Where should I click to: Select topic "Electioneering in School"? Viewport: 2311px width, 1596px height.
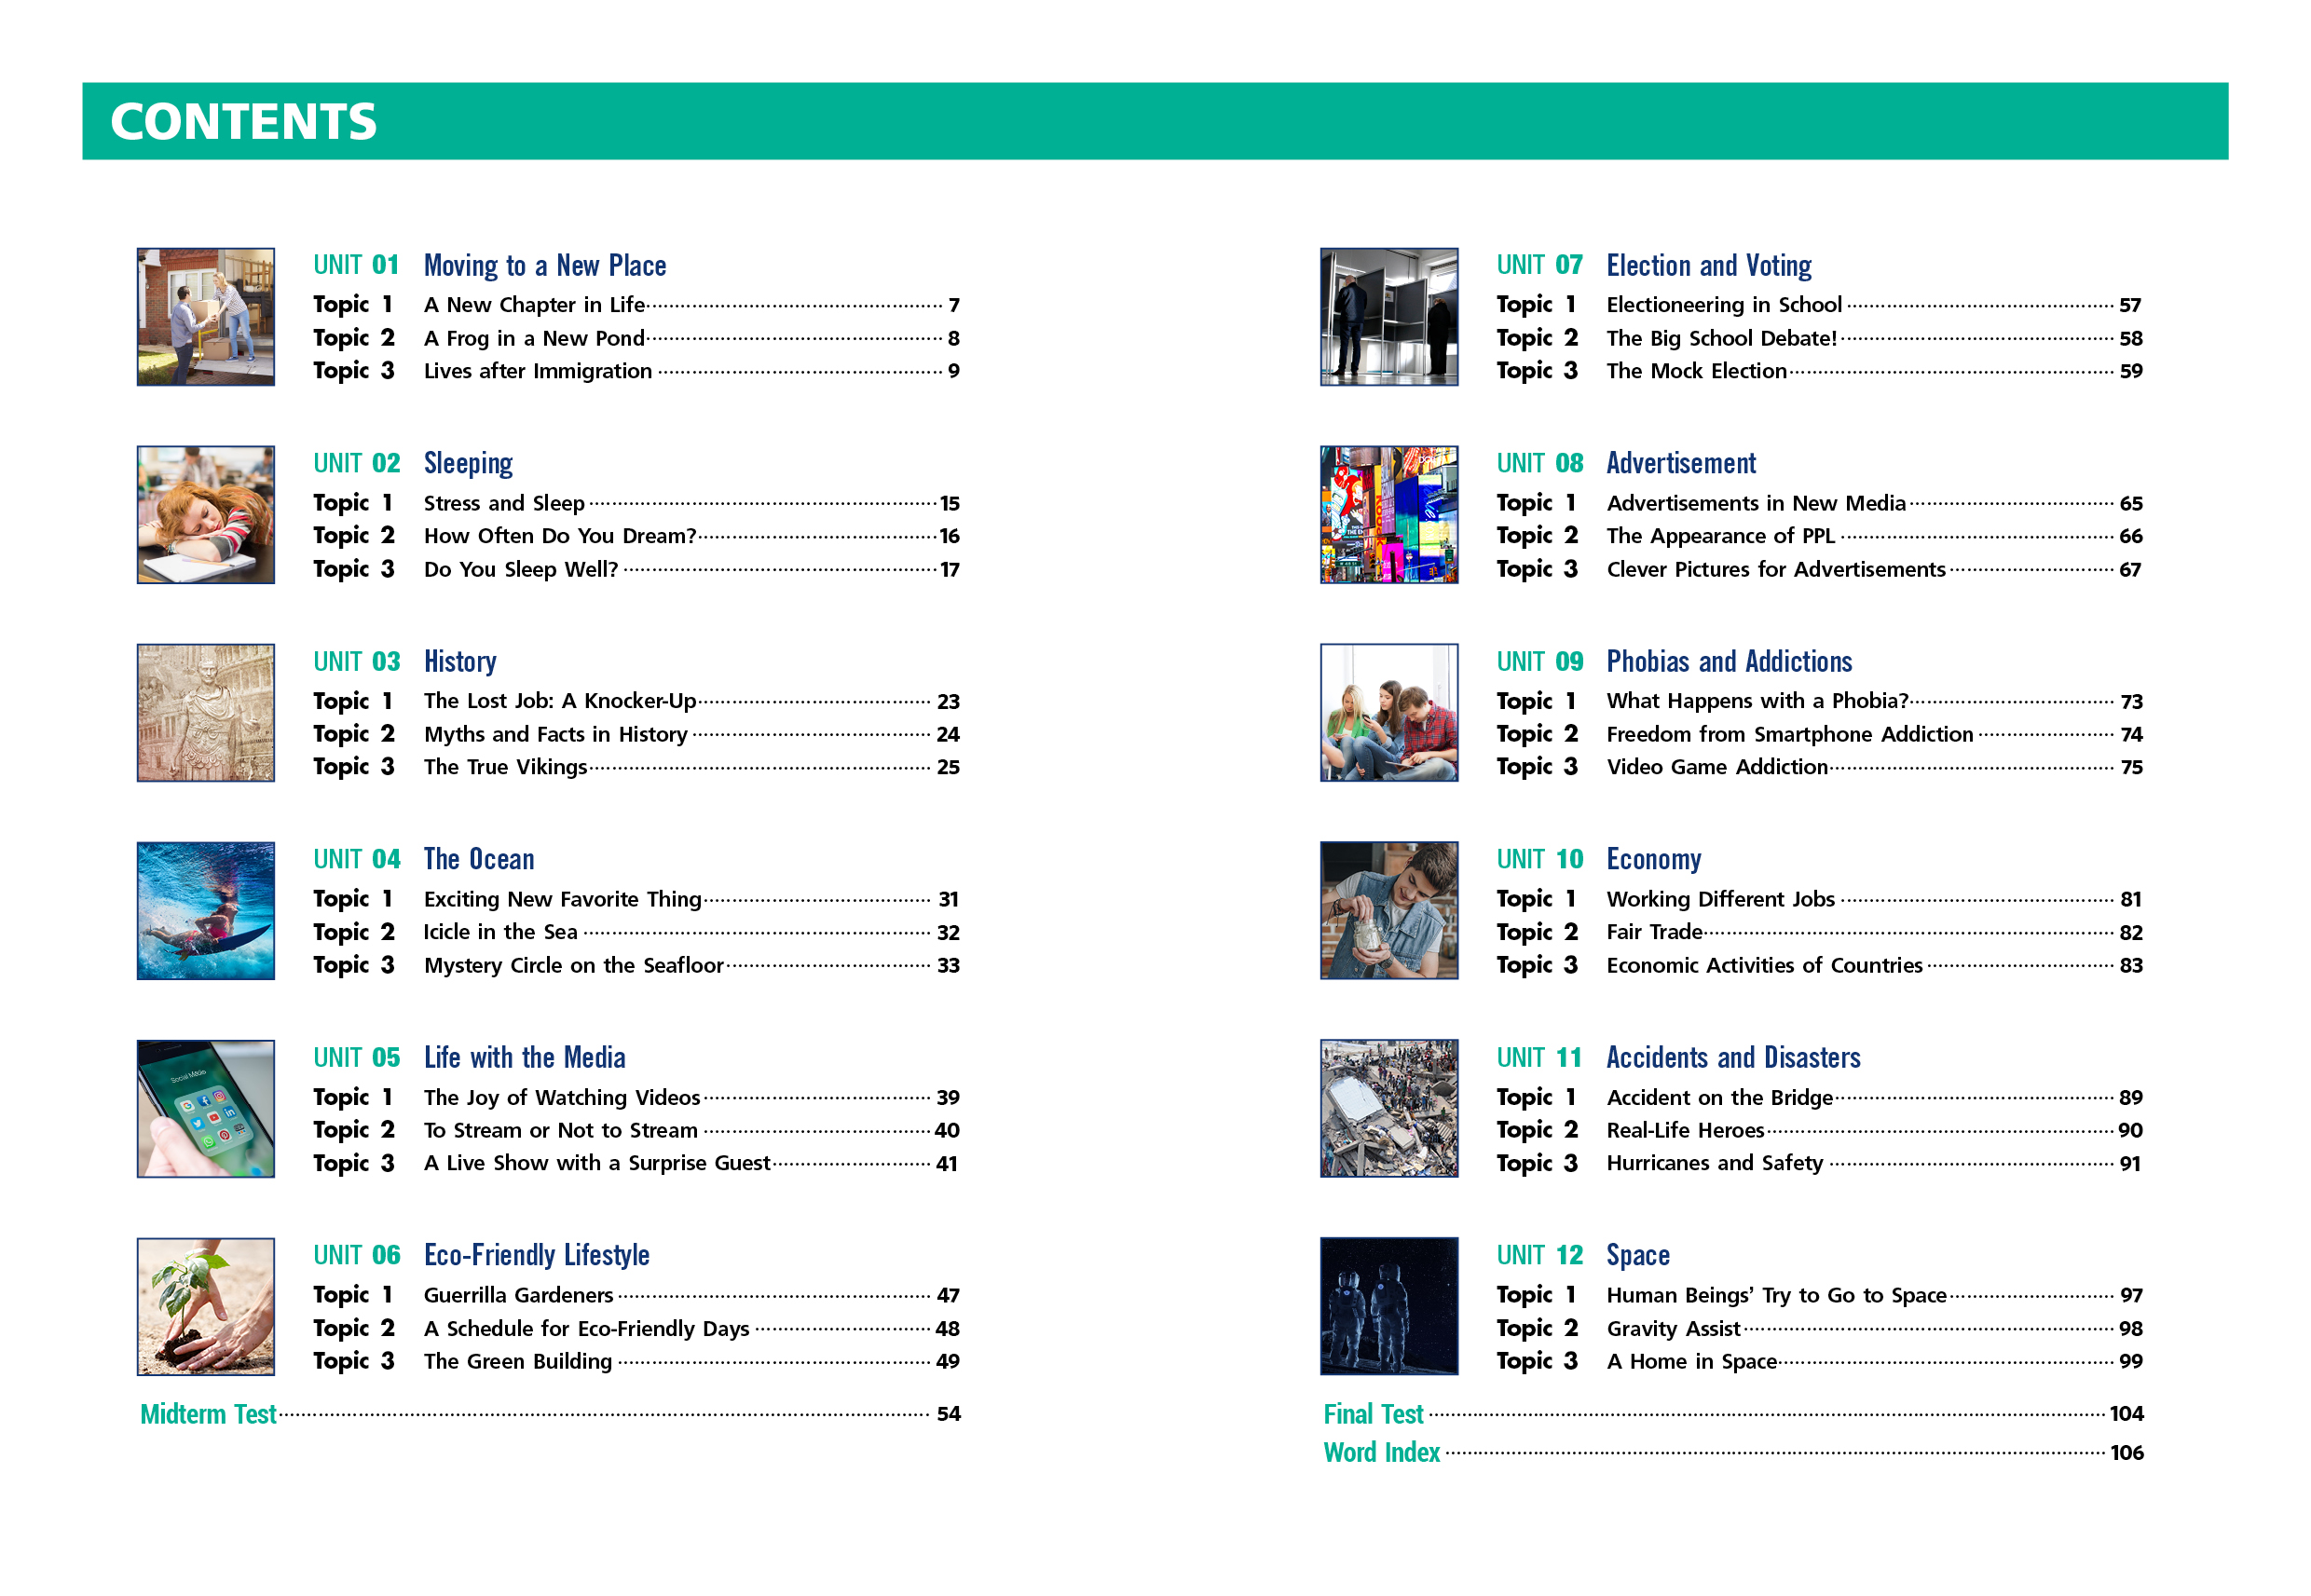(1724, 305)
